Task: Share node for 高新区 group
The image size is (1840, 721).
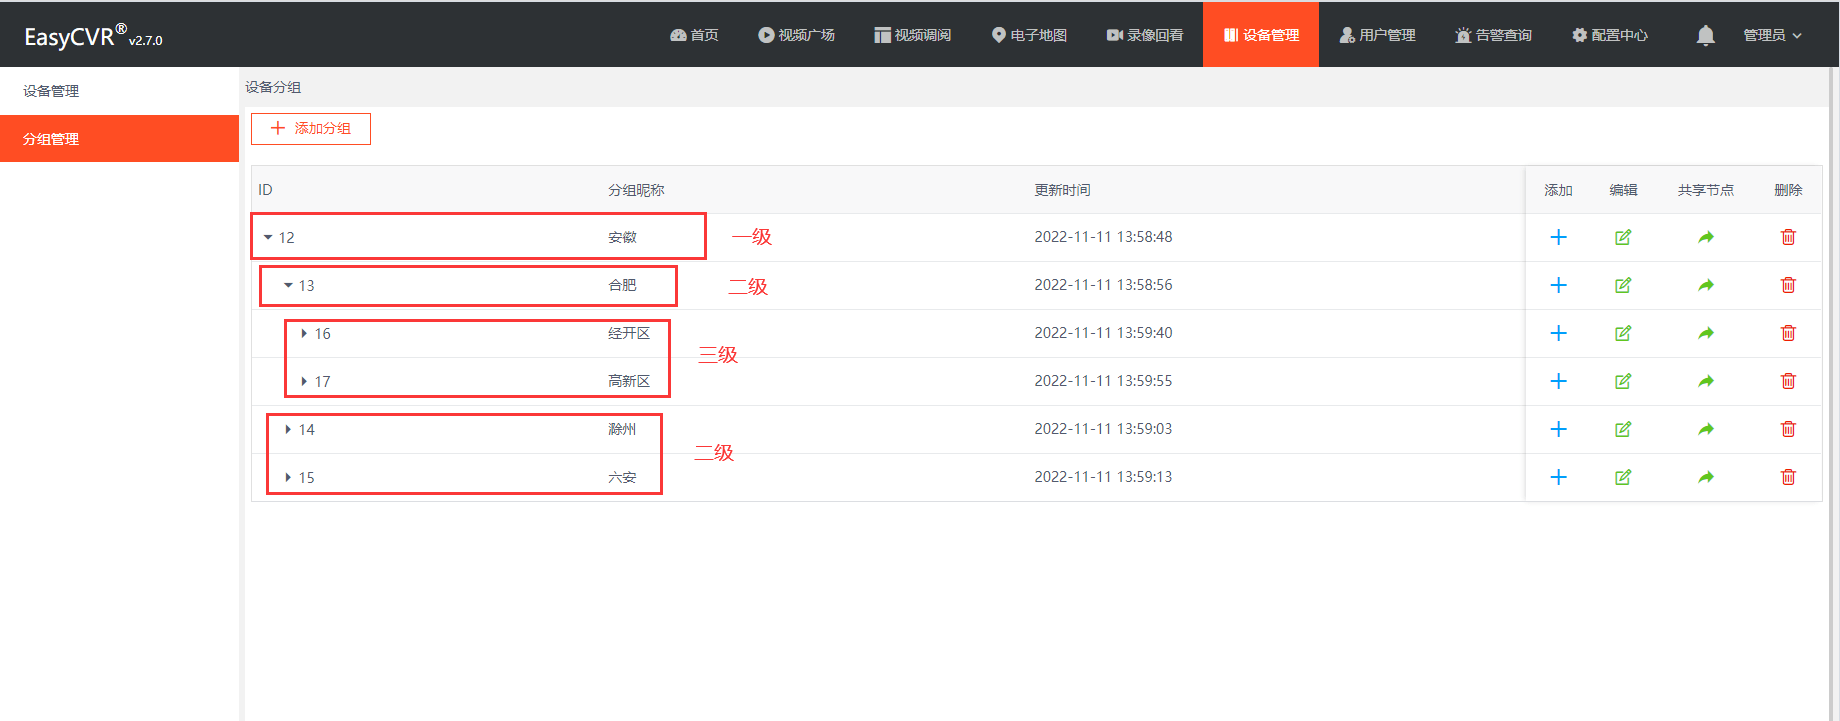Action: pos(1706,381)
